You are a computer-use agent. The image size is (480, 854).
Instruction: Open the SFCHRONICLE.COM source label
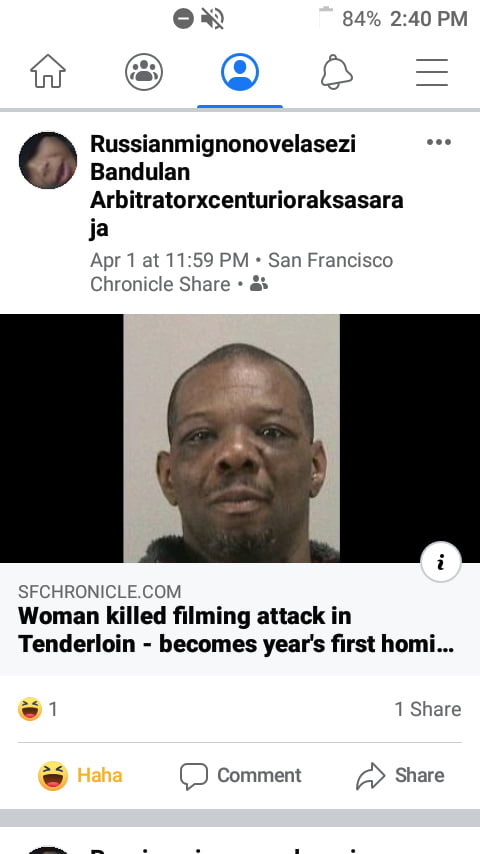tap(100, 591)
